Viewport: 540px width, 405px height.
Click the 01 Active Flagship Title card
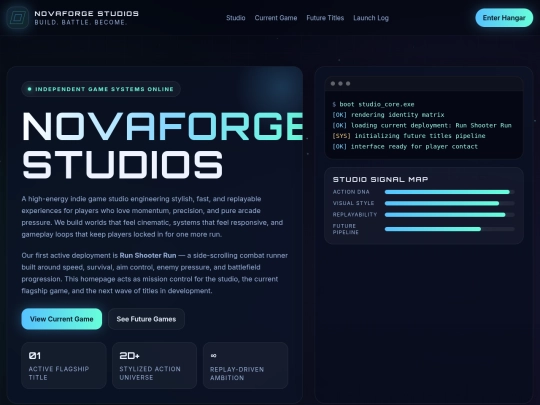coord(64,365)
